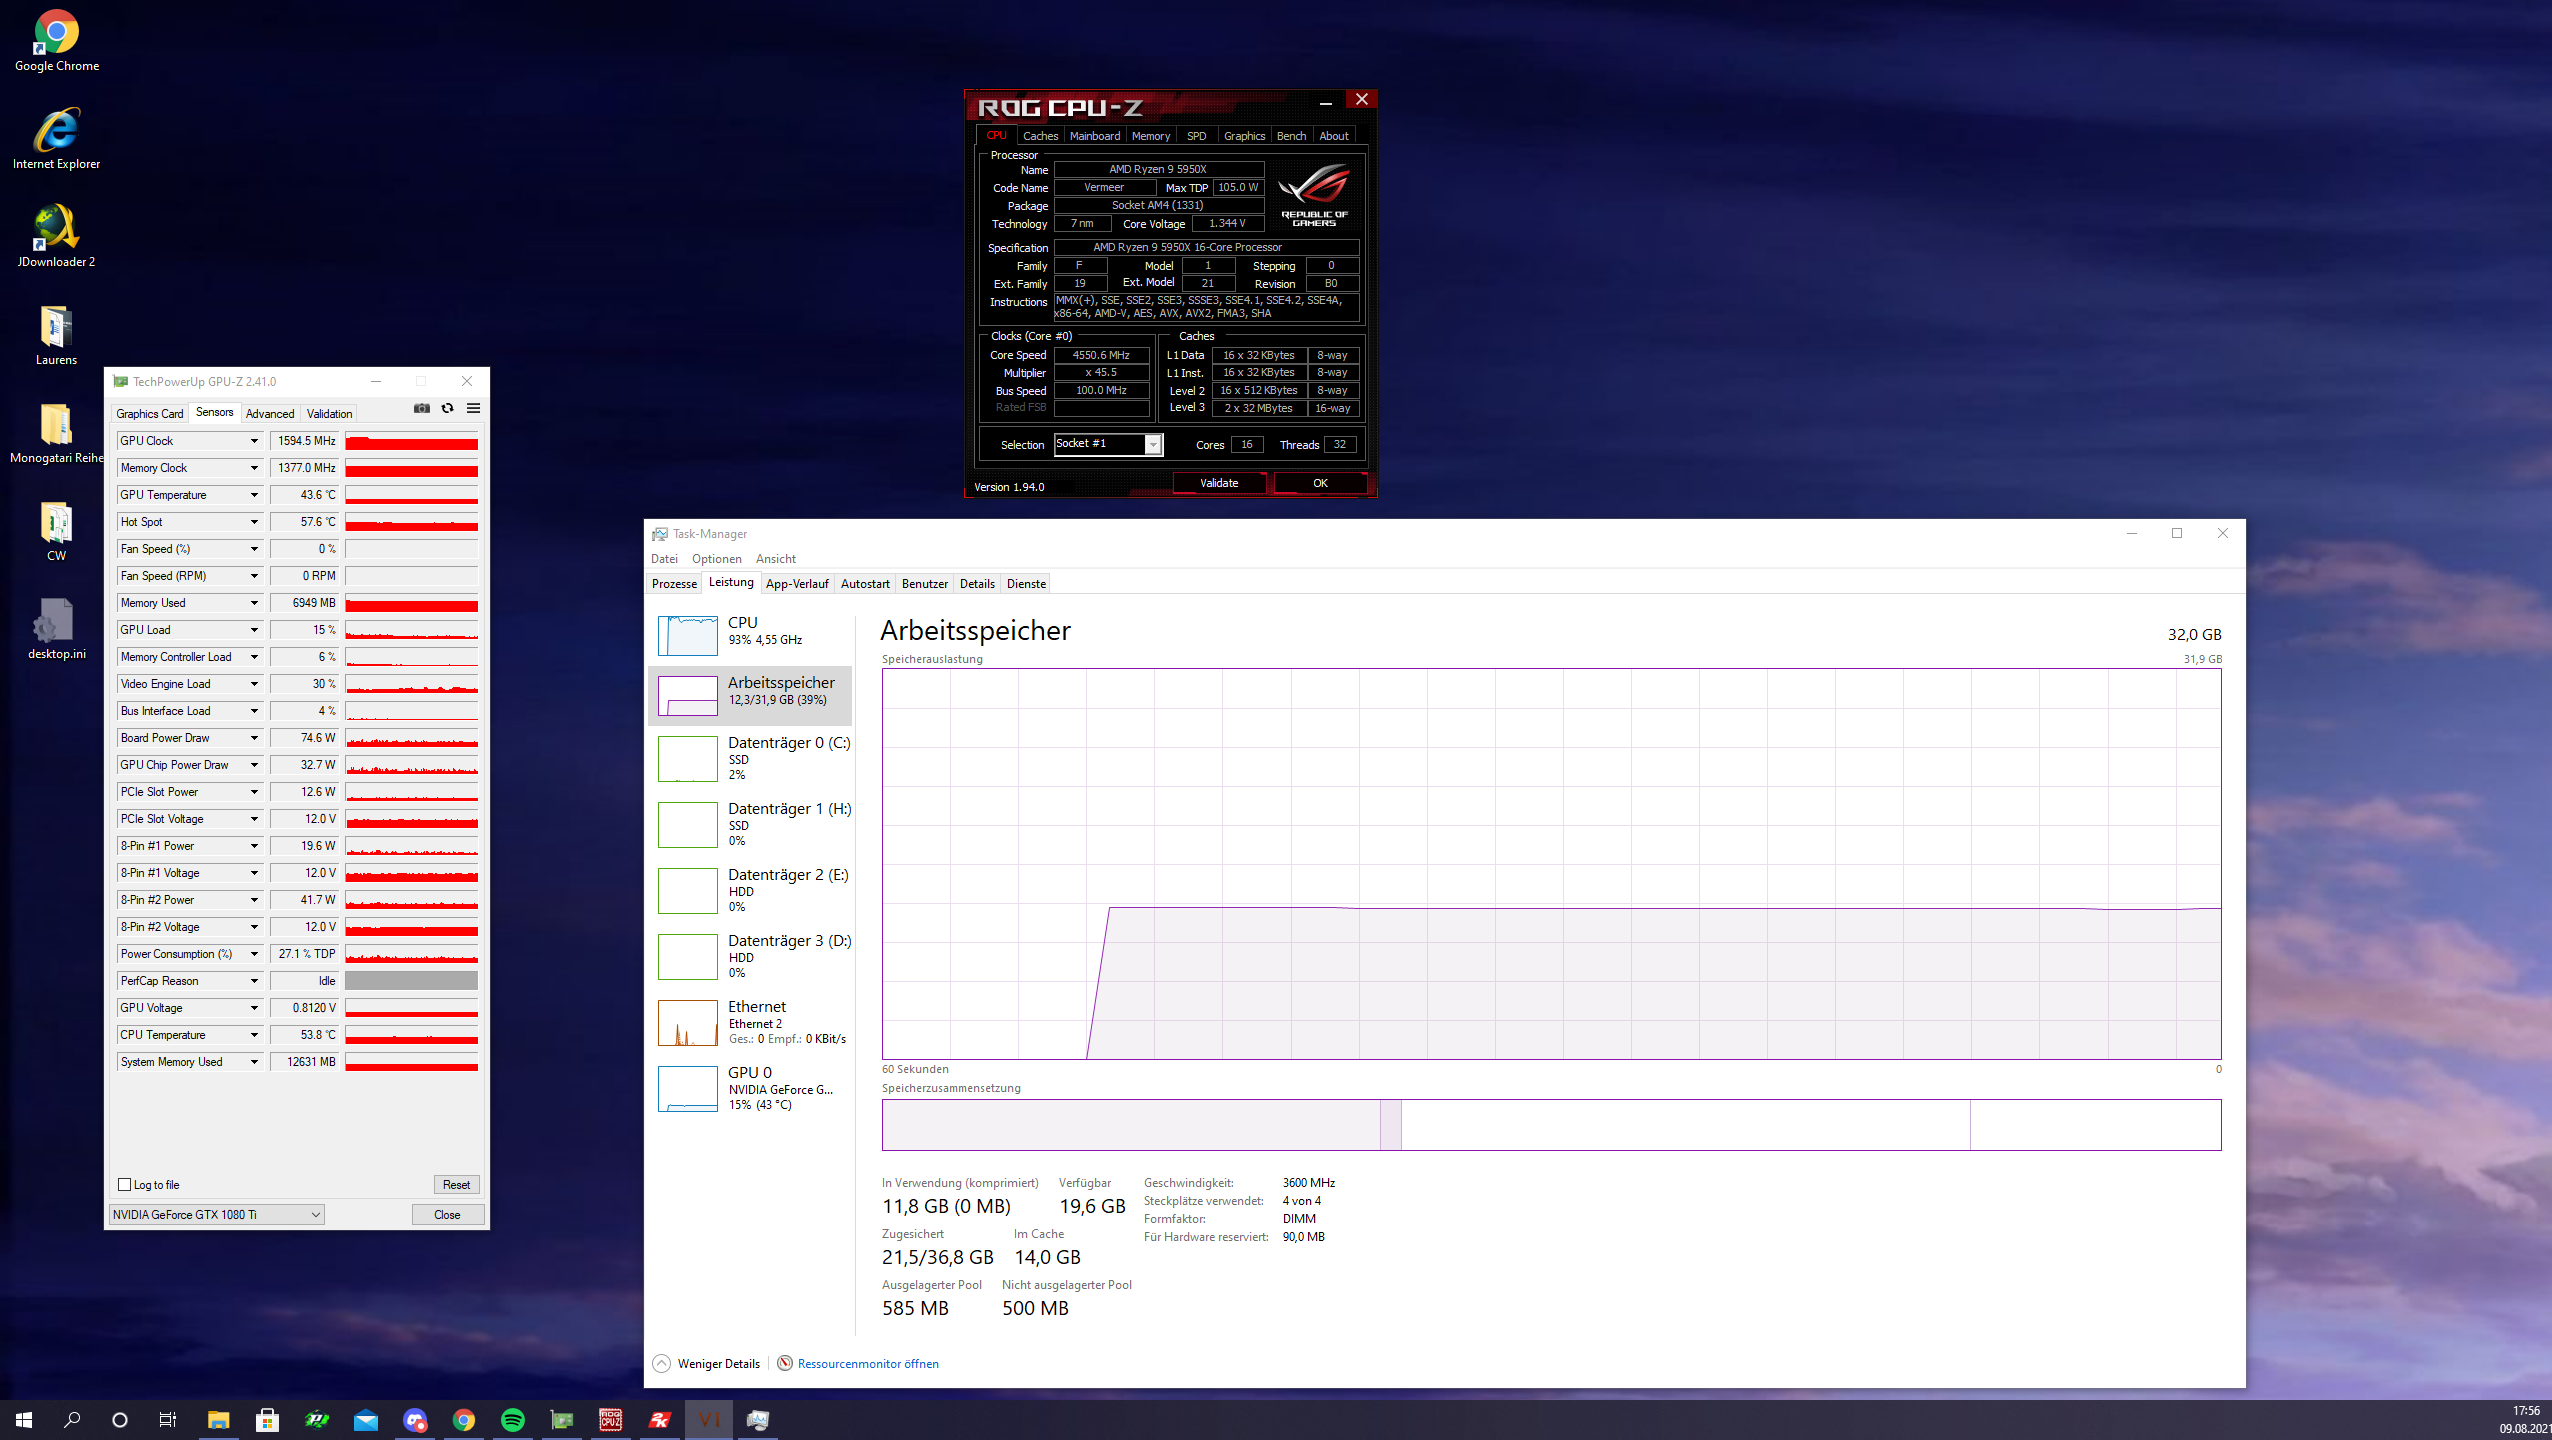This screenshot has height=1440, width=2552.
Task: Click the Validate button in CPU-Z
Action: (x=1219, y=483)
